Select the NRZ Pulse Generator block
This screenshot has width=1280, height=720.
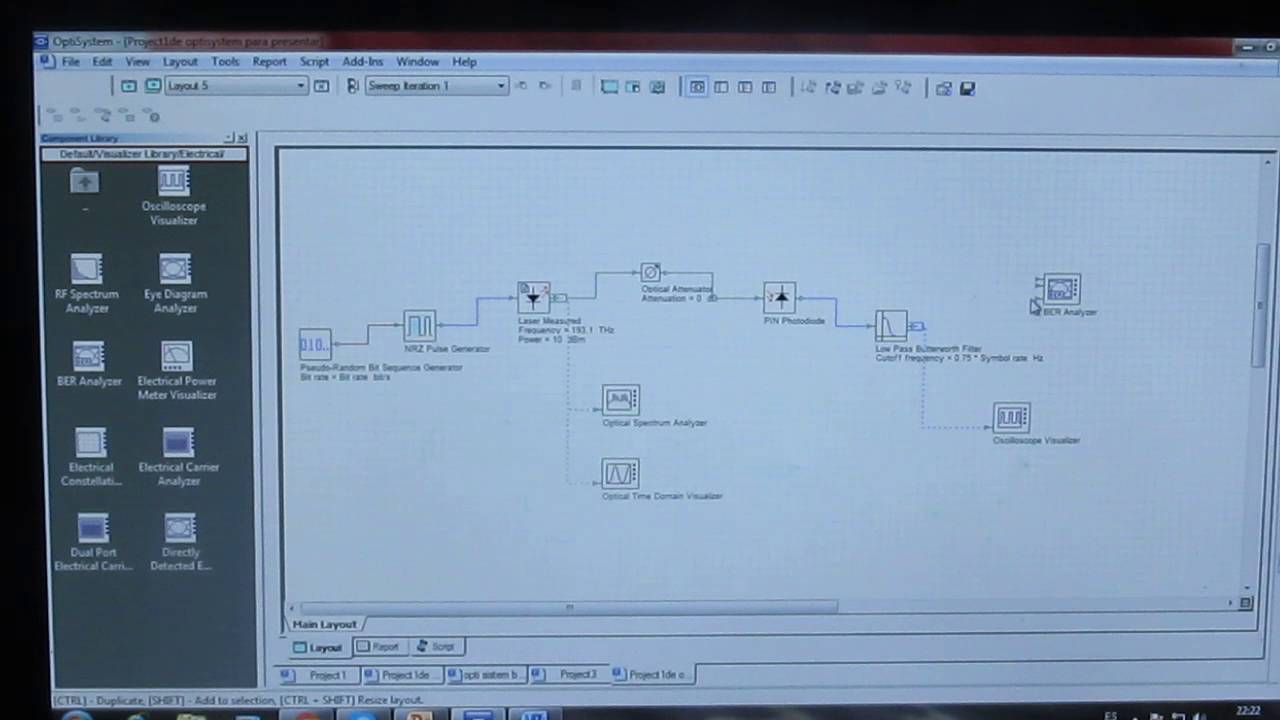(x=419, y=326)
